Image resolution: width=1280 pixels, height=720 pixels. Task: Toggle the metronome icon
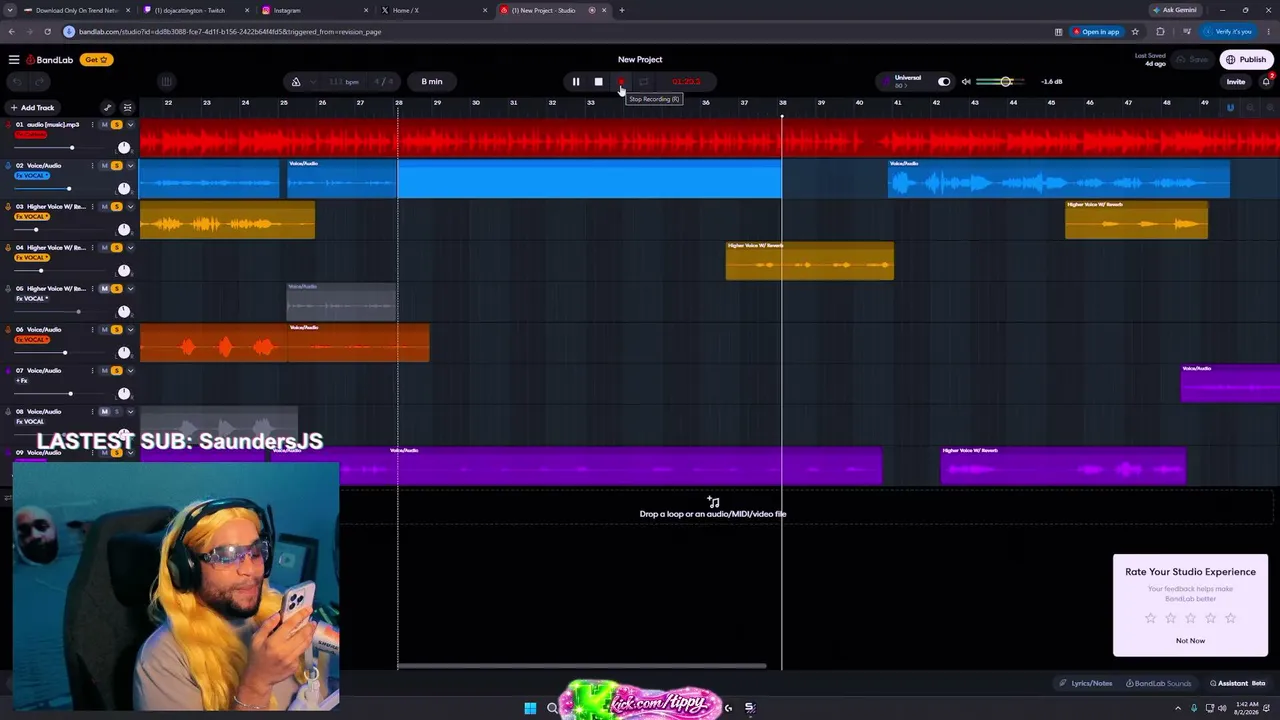(296, 82)
